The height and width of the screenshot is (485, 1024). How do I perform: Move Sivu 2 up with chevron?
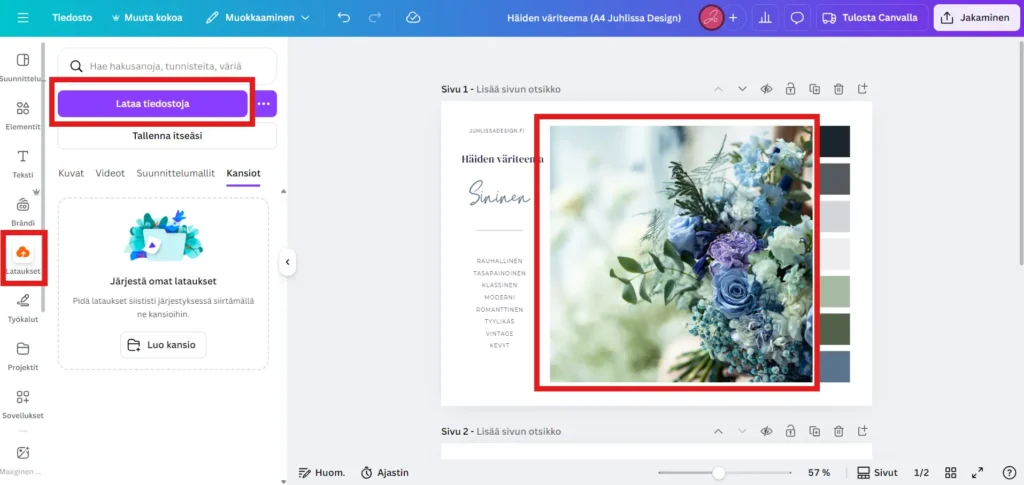coord(718,431)
